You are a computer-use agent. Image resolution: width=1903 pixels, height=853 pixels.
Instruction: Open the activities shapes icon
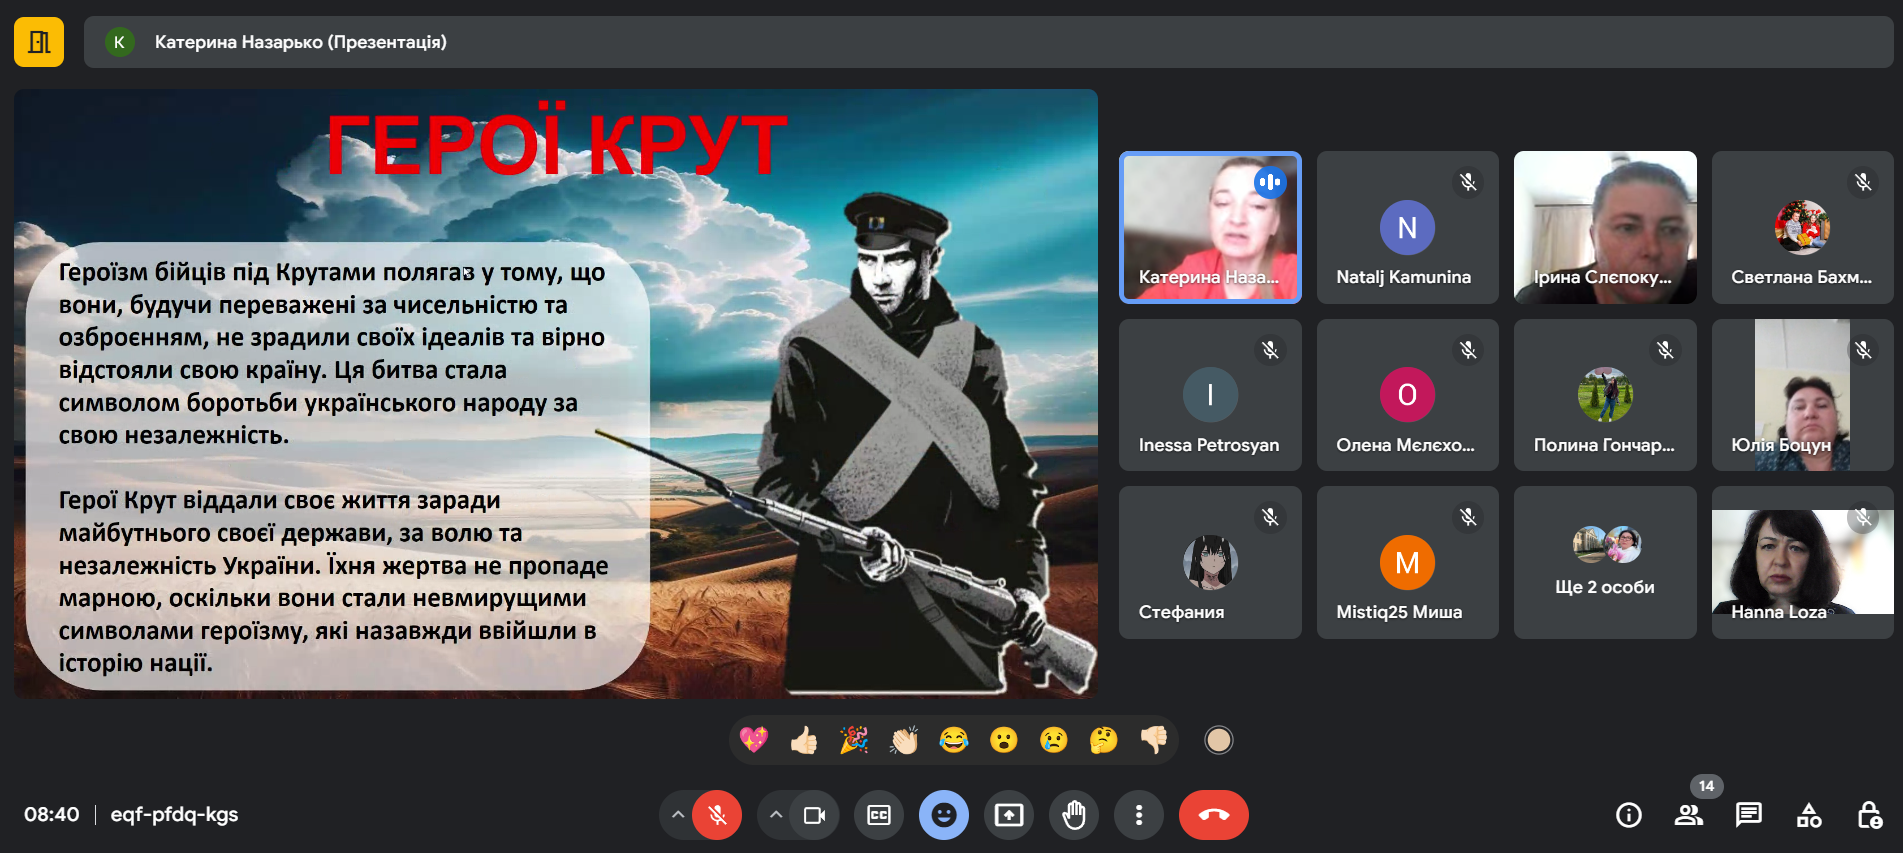pos(1808,815)
